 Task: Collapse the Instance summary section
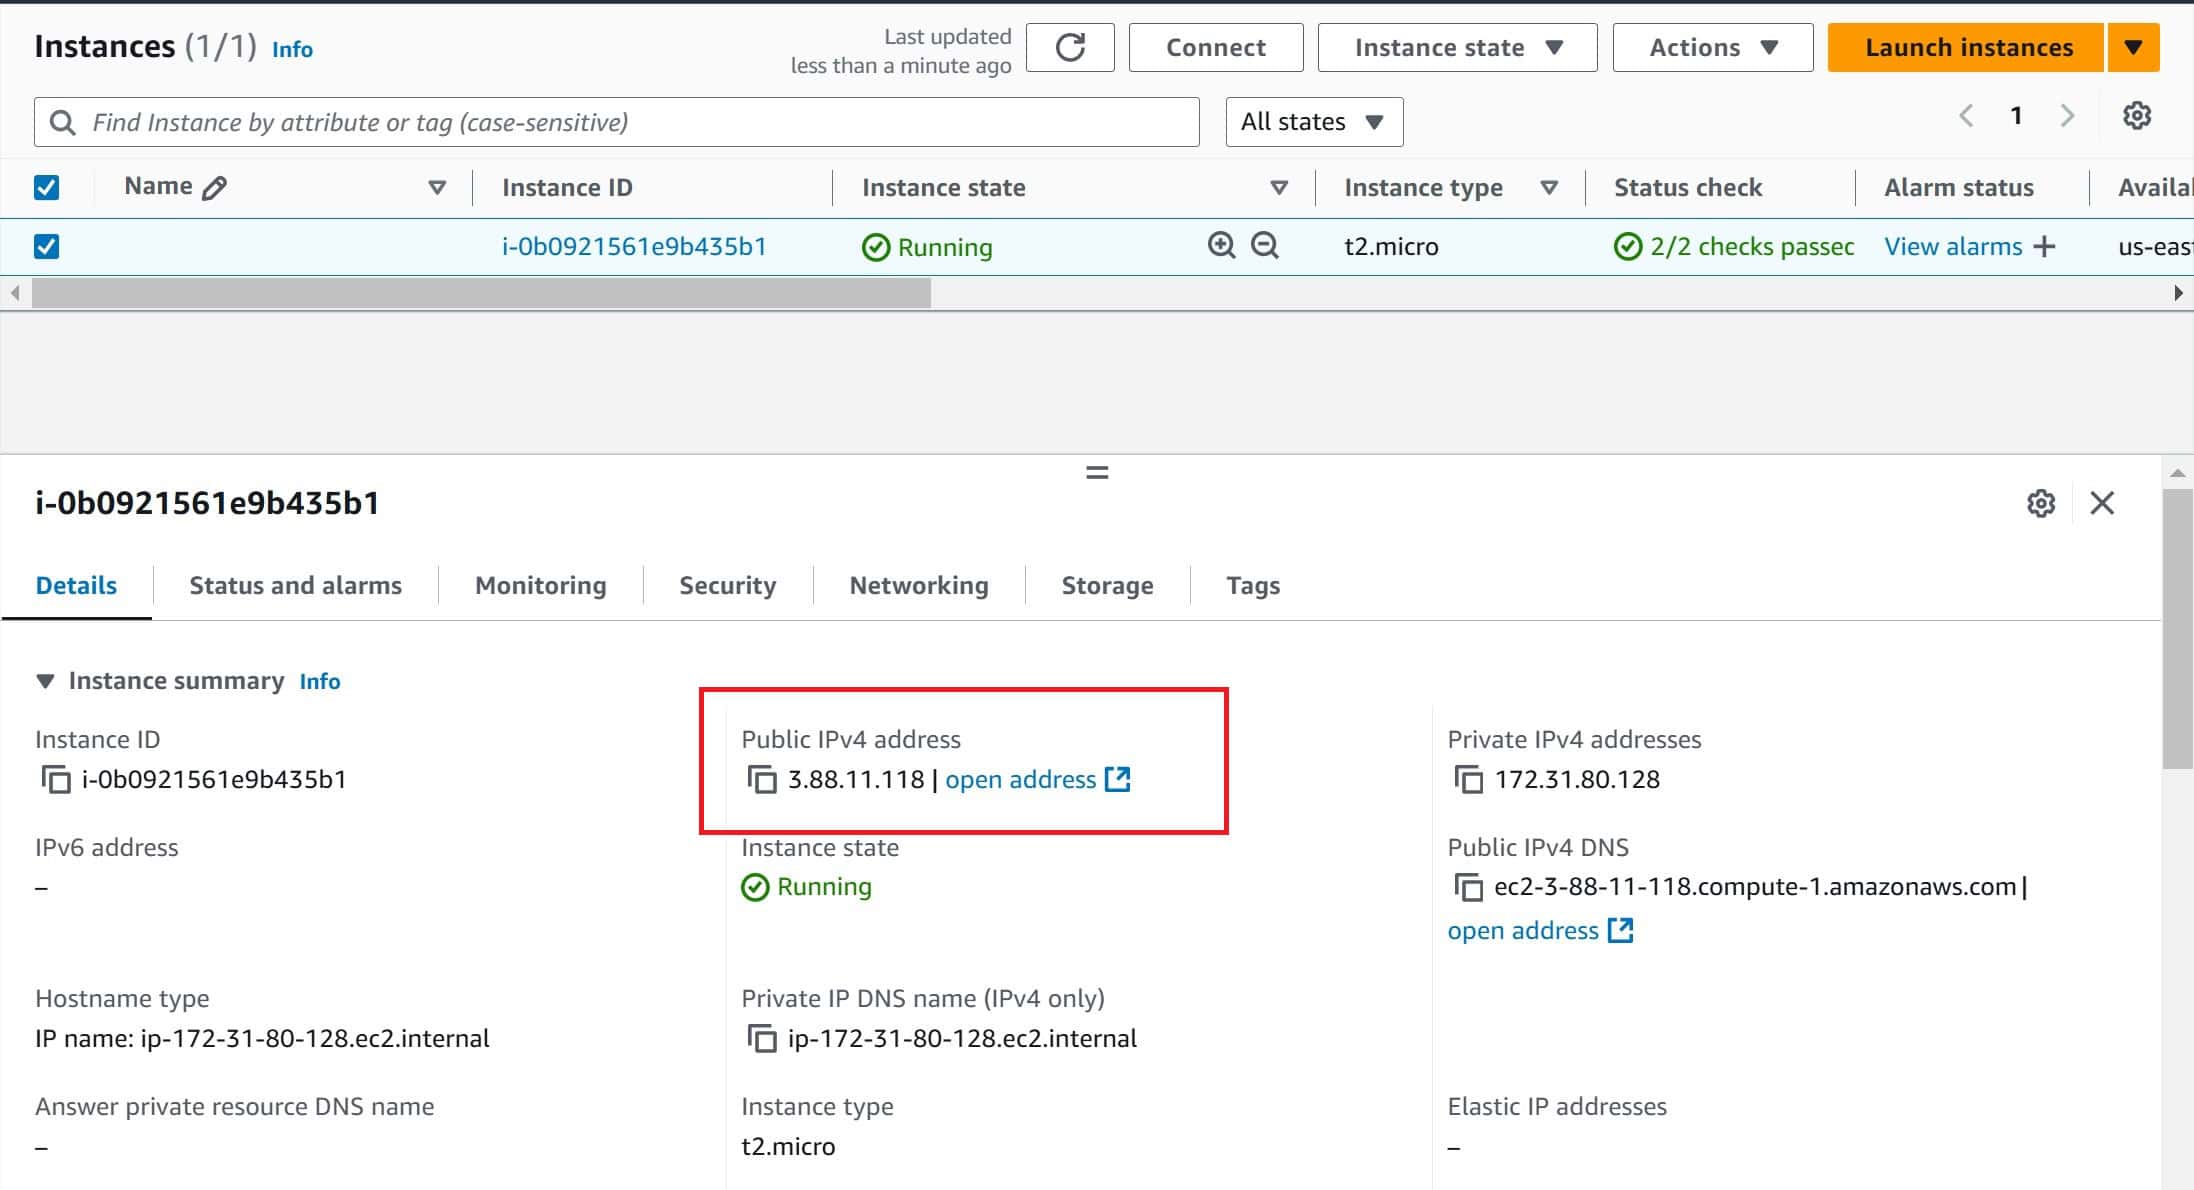click(45, 681)
